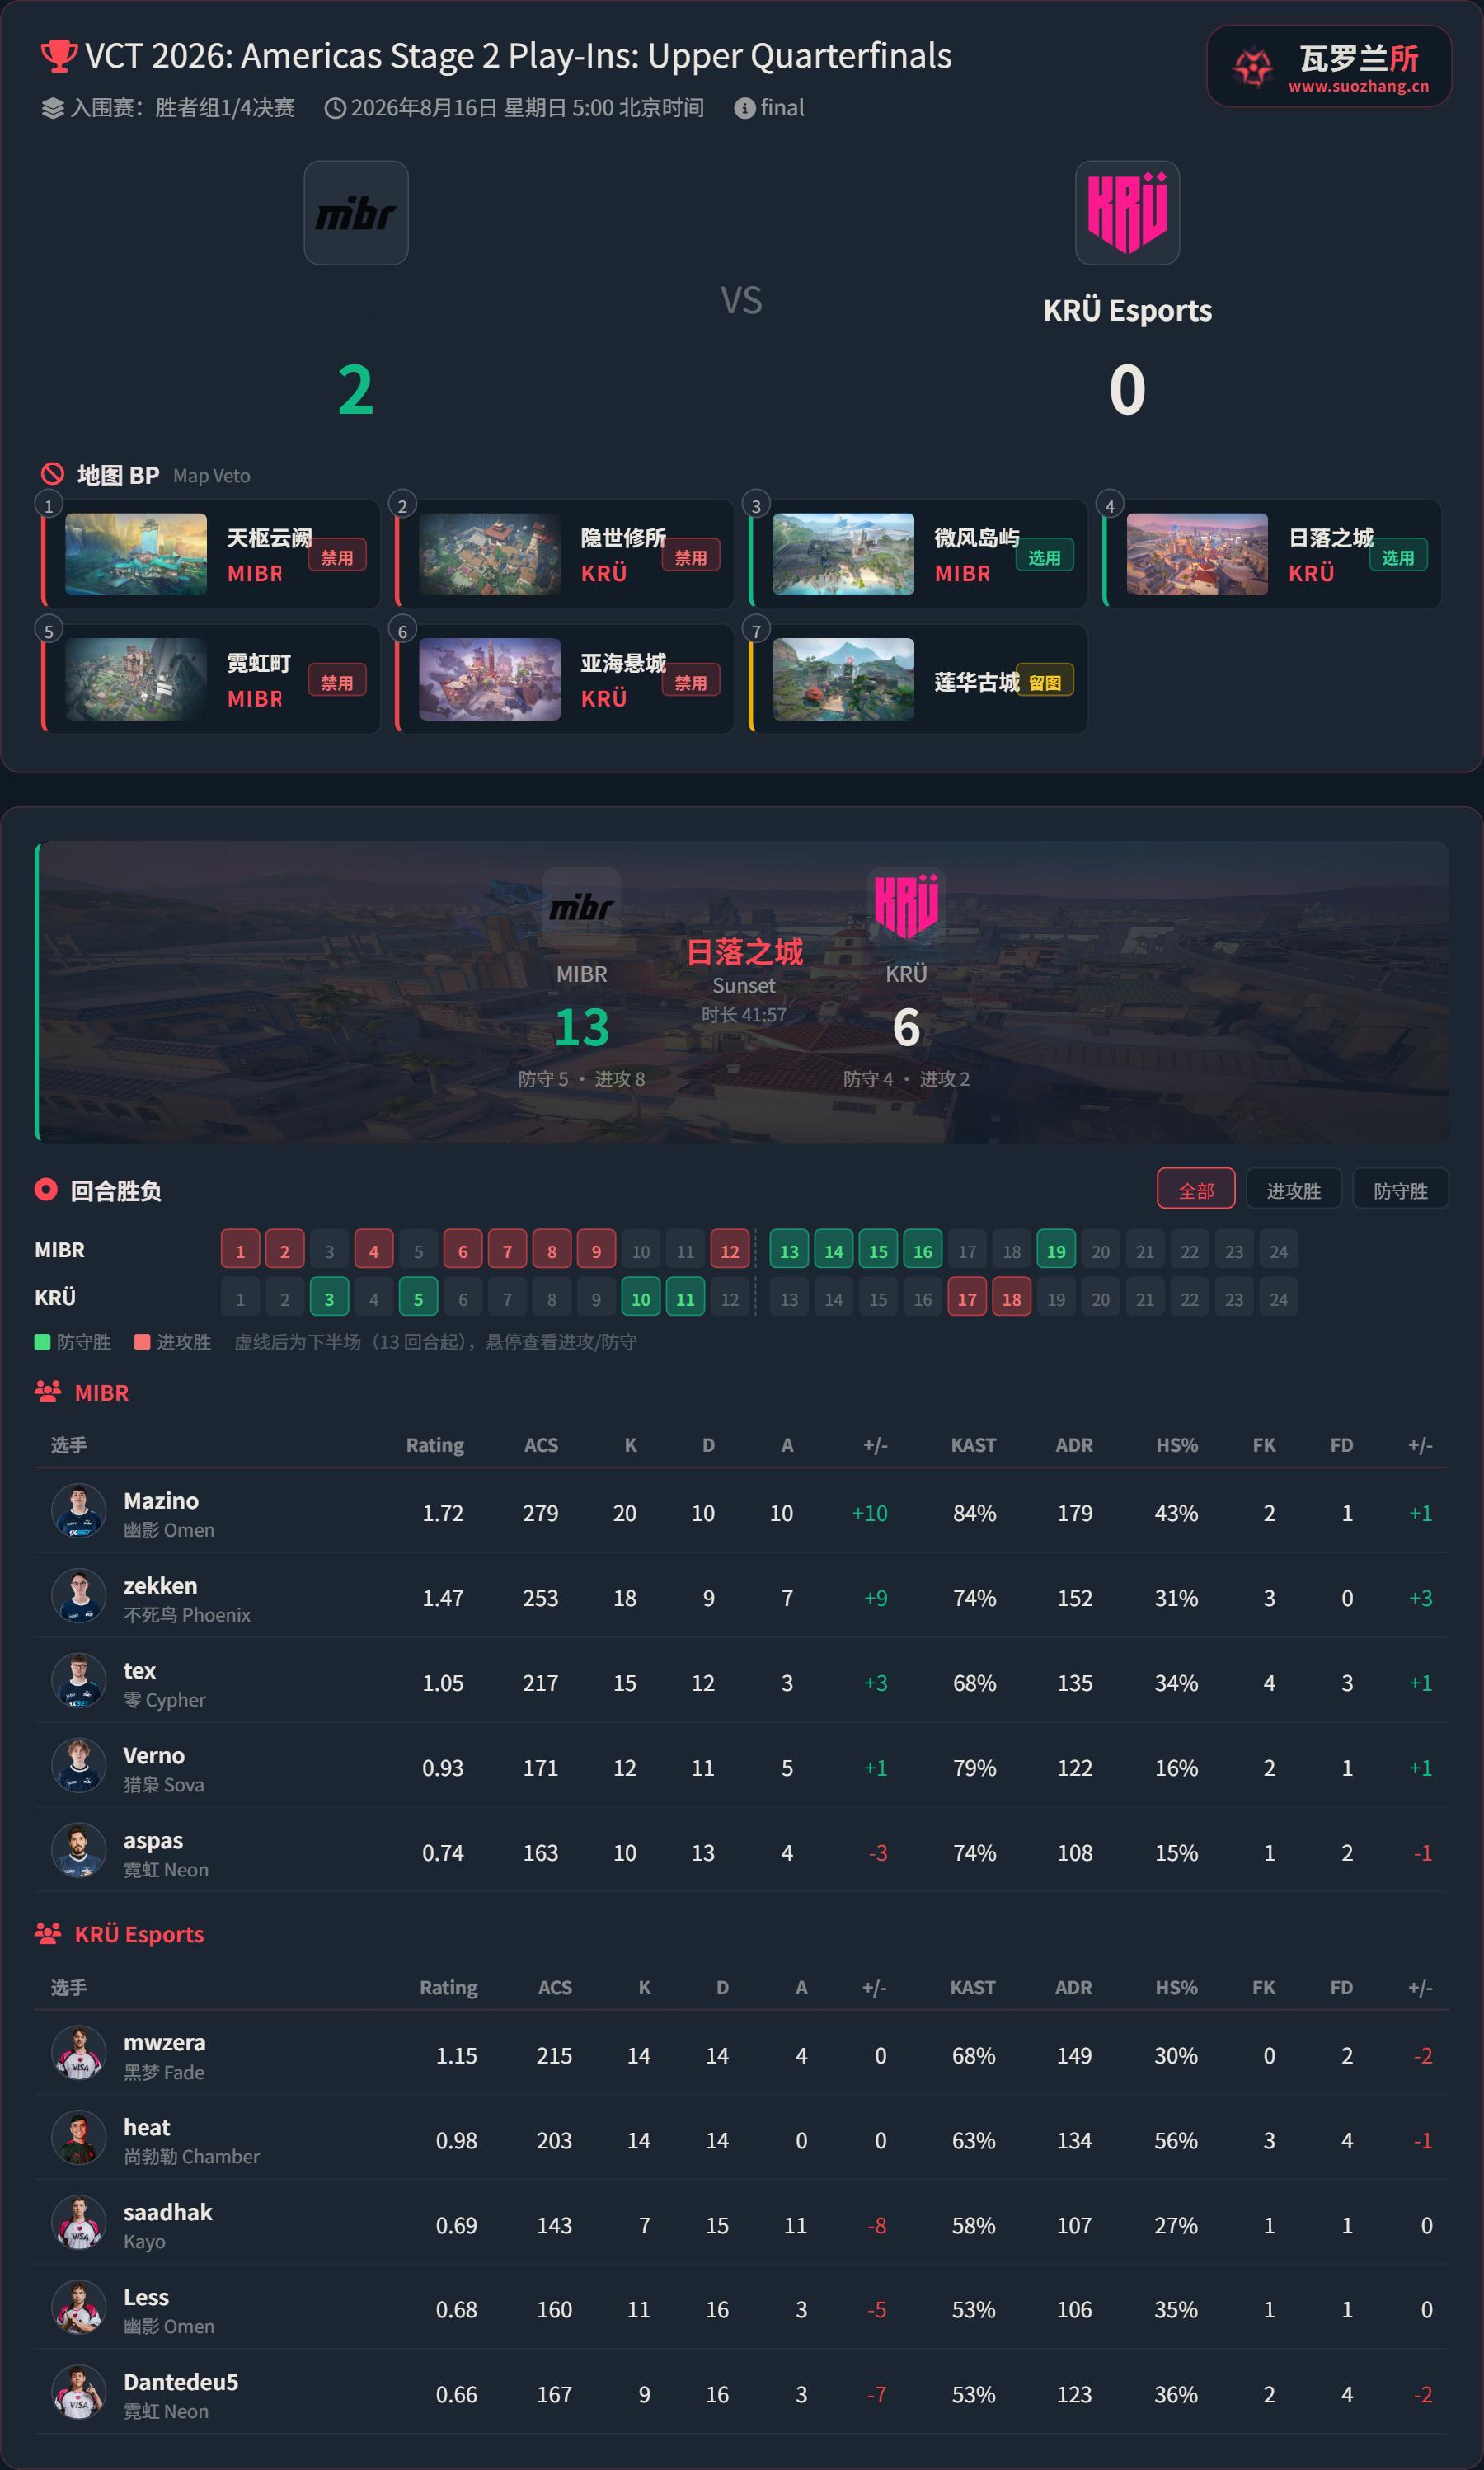Click the KRÜ logo in the Sunset map banner
1484x2470 pixels.
tap(906, 907)
